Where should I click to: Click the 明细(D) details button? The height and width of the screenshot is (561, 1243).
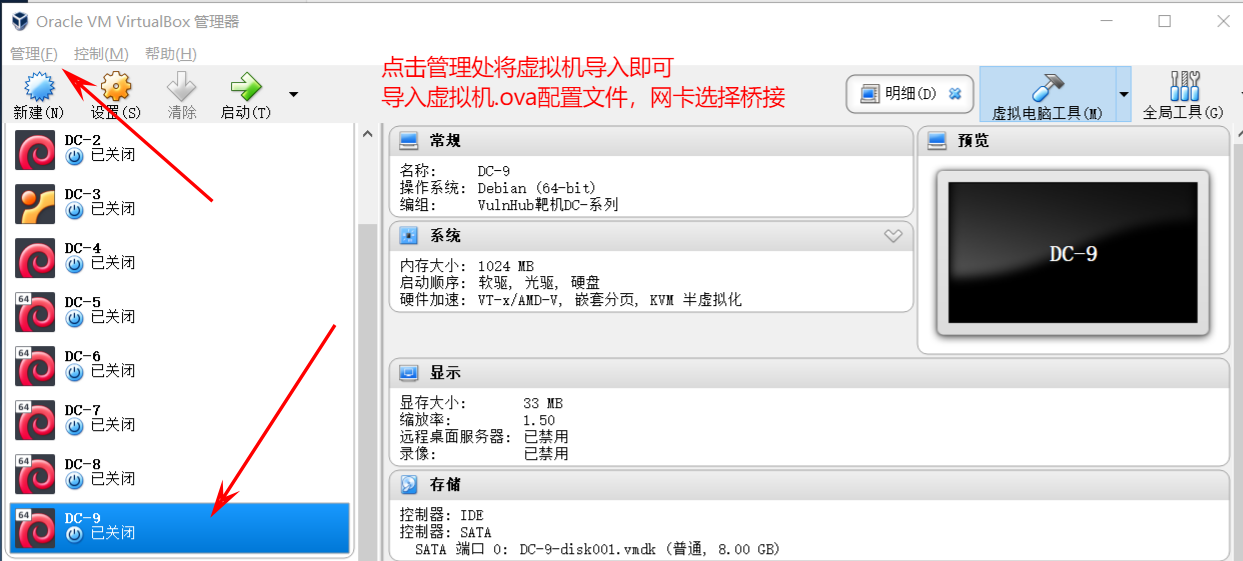(909, 93)
